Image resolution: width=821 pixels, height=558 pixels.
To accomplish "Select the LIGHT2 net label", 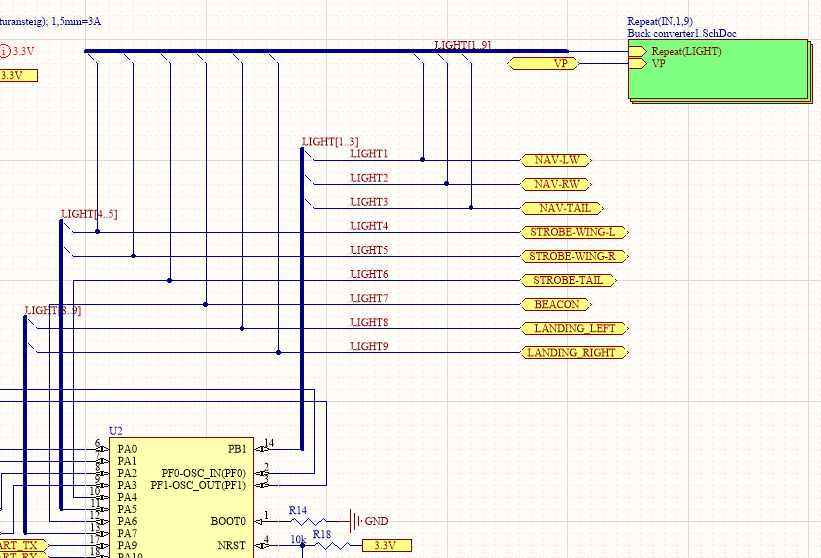I will pyautogui.click(x=369, y=178).
